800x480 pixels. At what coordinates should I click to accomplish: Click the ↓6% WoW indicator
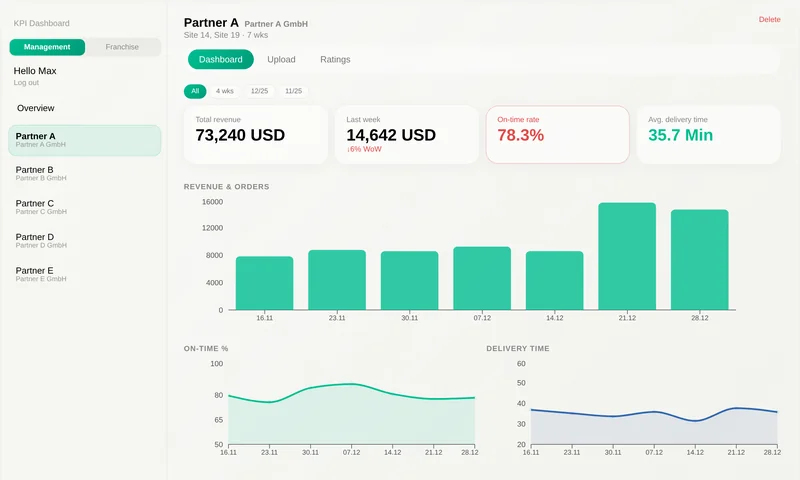point(364,149)
